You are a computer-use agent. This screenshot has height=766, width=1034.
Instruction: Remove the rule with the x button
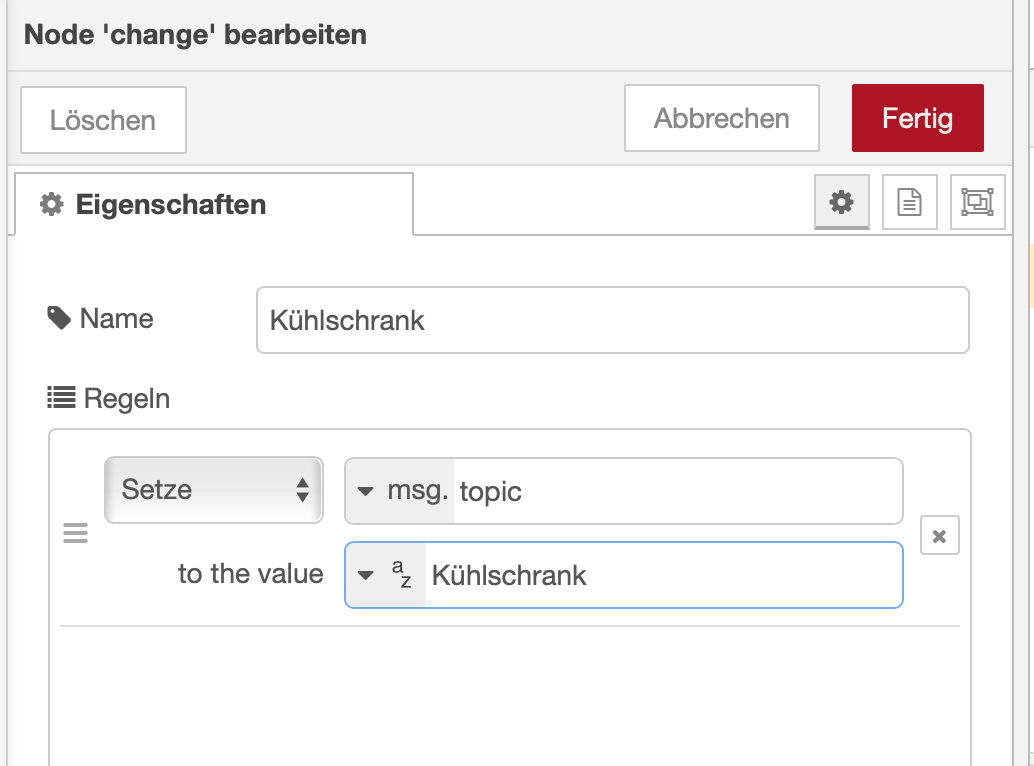pyautogui.click(x=939, y=536)
